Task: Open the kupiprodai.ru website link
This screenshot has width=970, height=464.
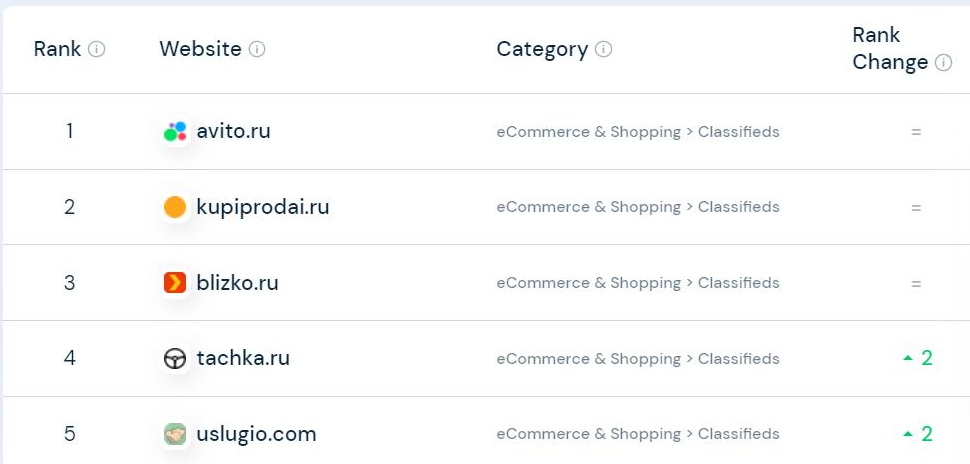Action: (262, 207)
